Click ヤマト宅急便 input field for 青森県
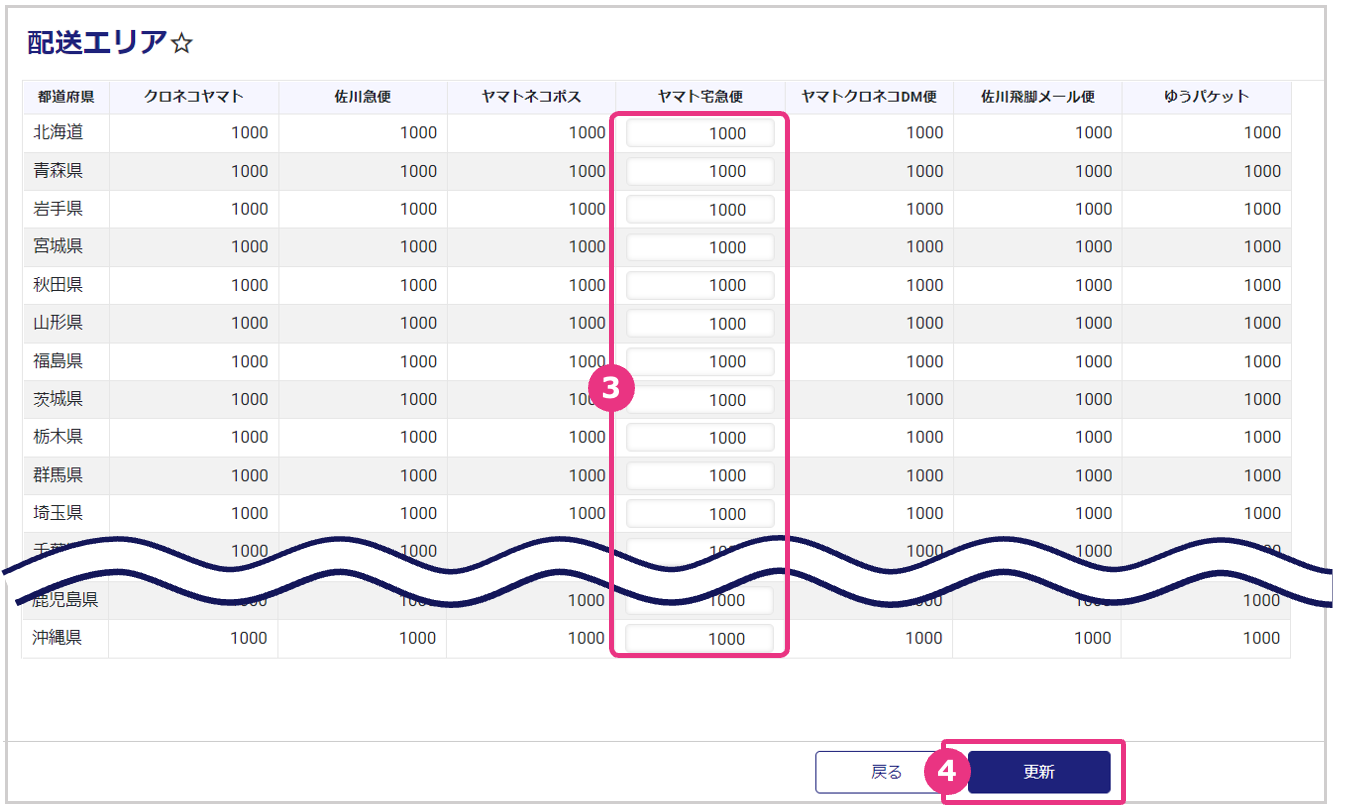The height and width of the screenshot is (811, 1352). pyautogui.click(x=700, y=171)
